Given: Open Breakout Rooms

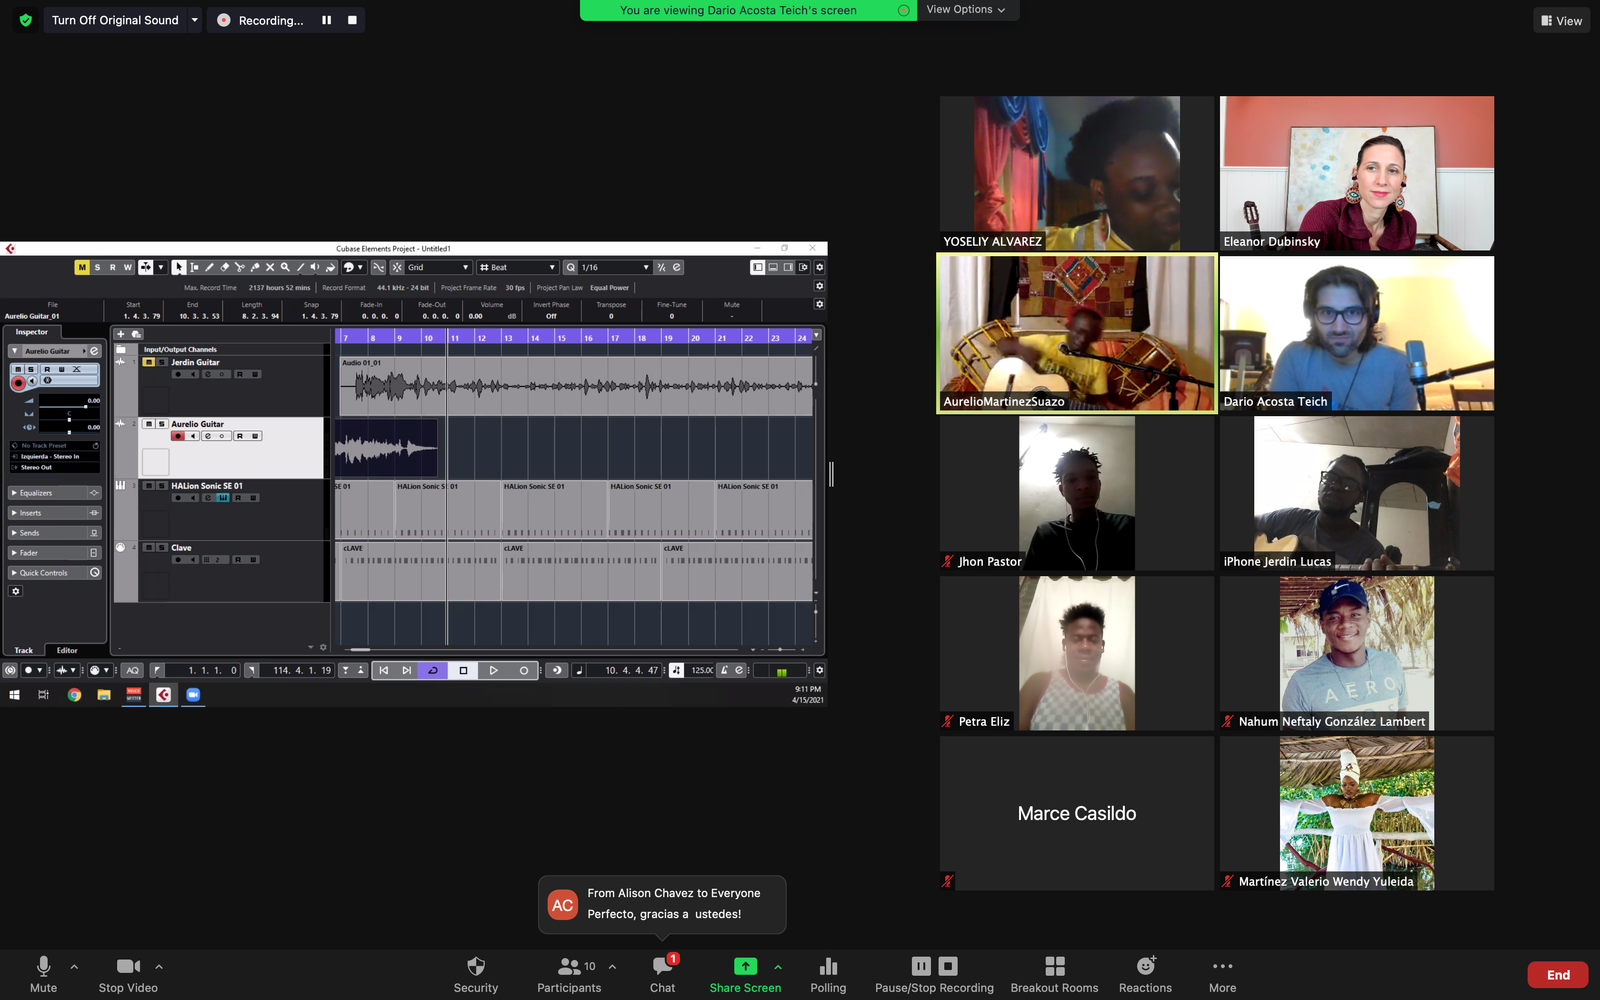Looking at the screenshot, I should coord(1054,974).
